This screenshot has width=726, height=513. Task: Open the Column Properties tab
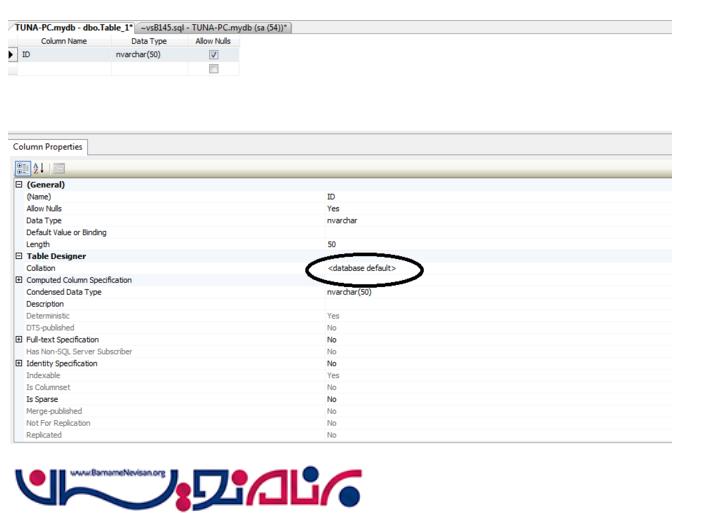point(48,147)
